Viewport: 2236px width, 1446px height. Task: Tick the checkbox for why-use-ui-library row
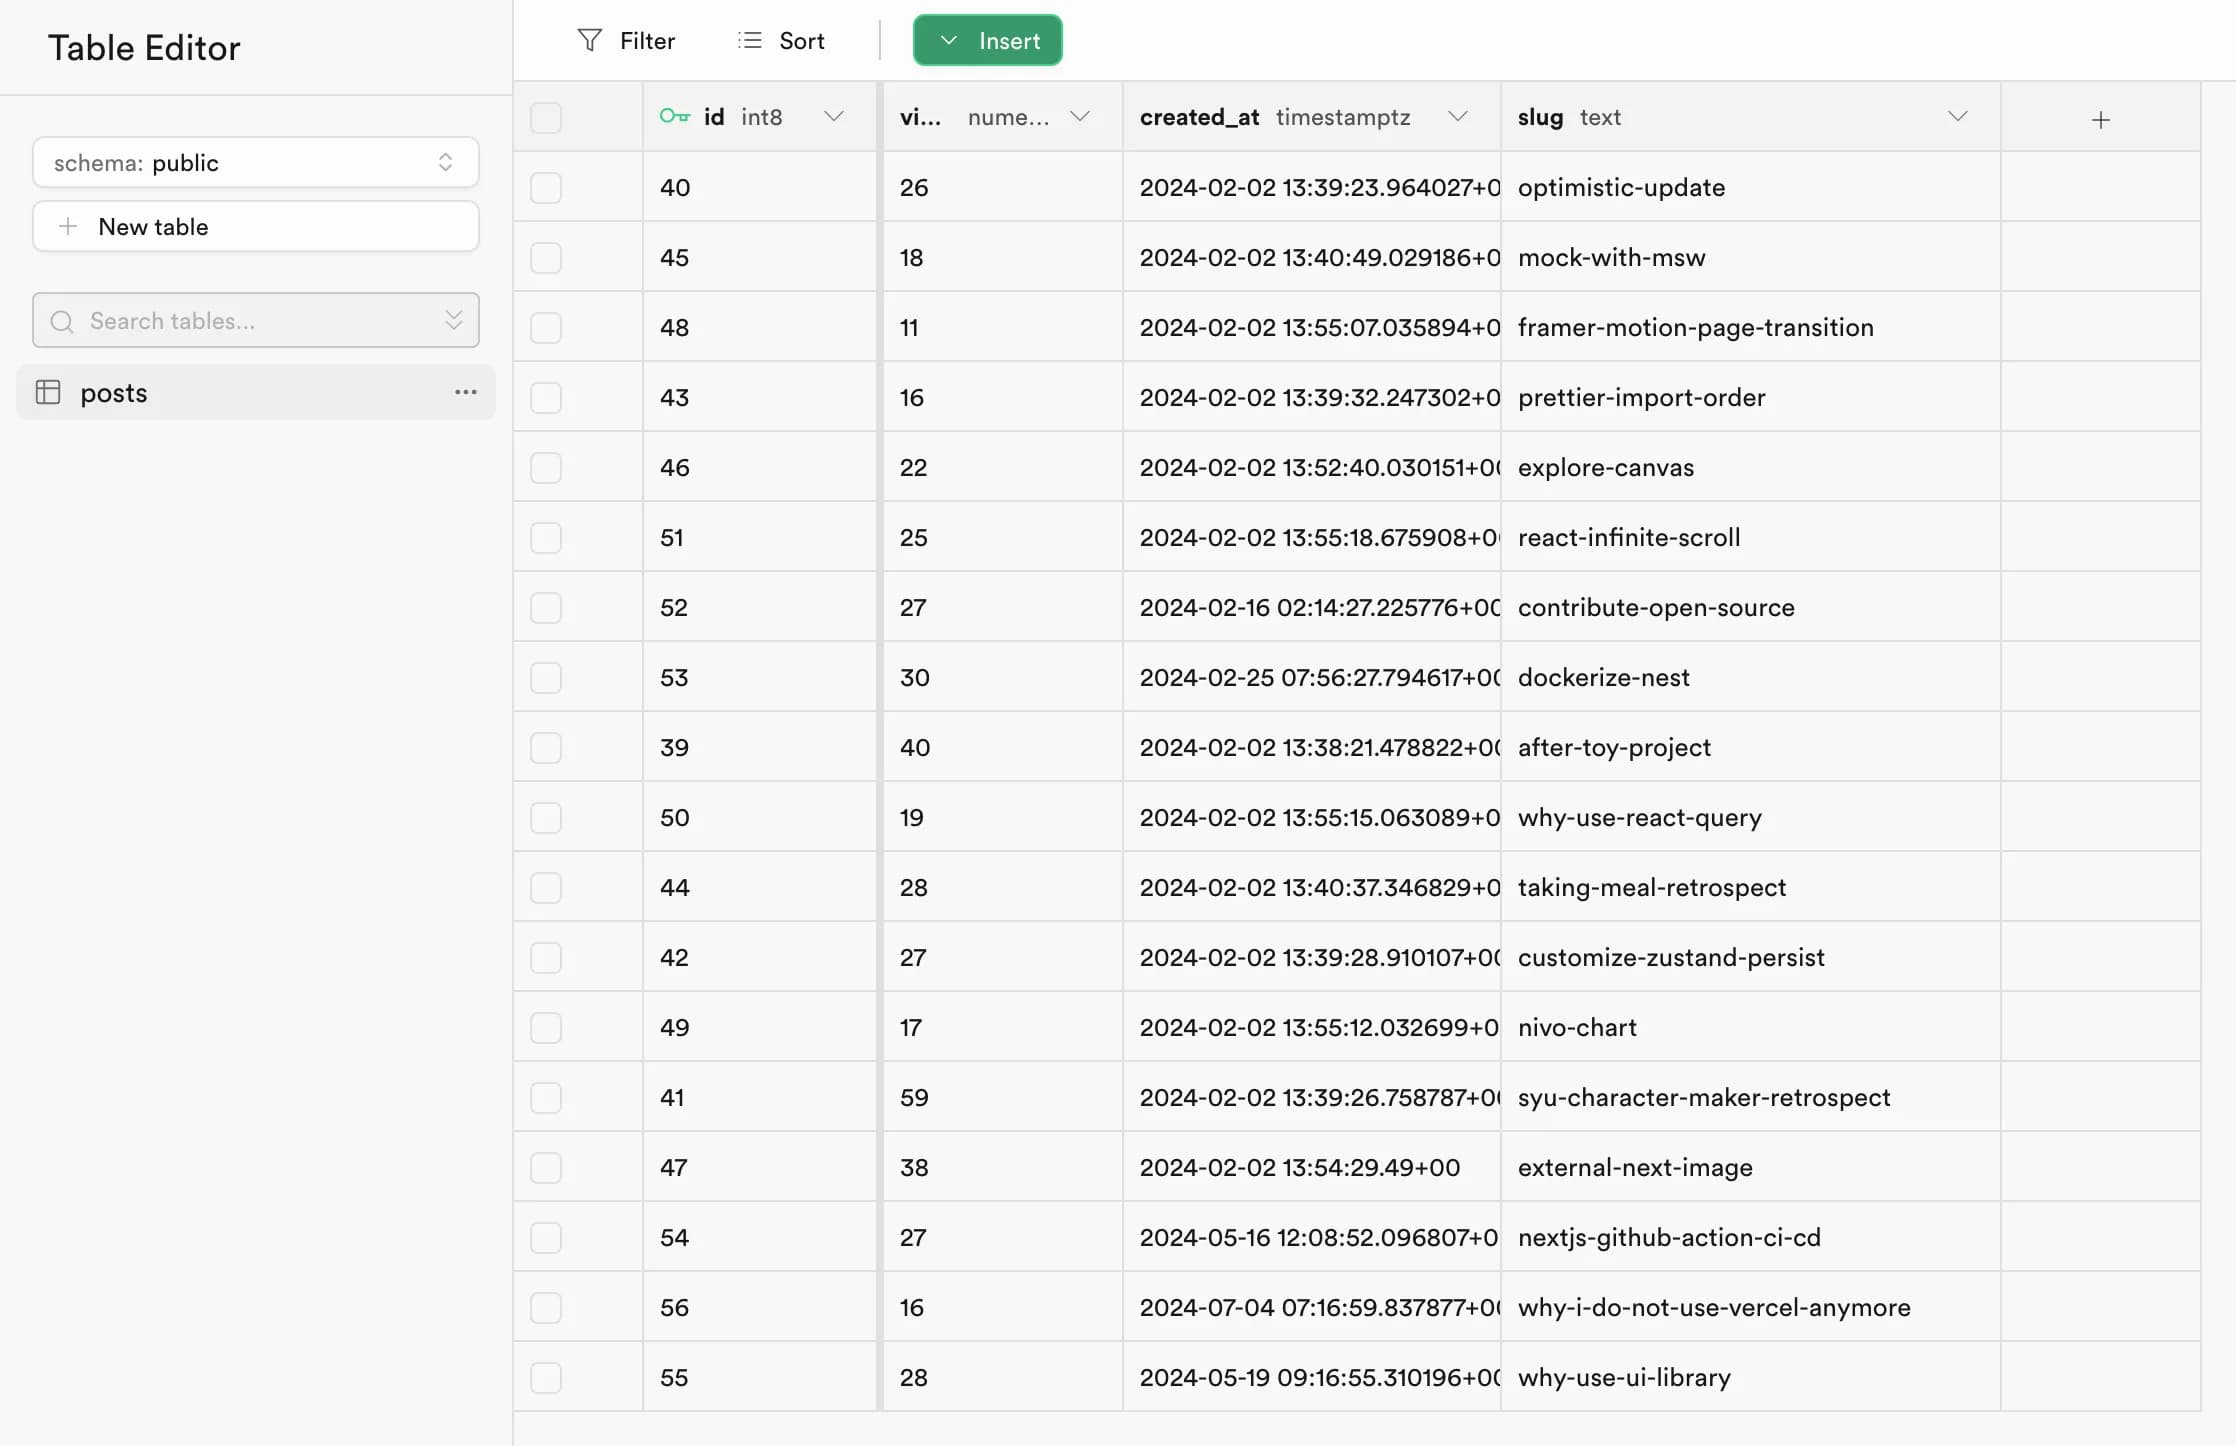546,1378
